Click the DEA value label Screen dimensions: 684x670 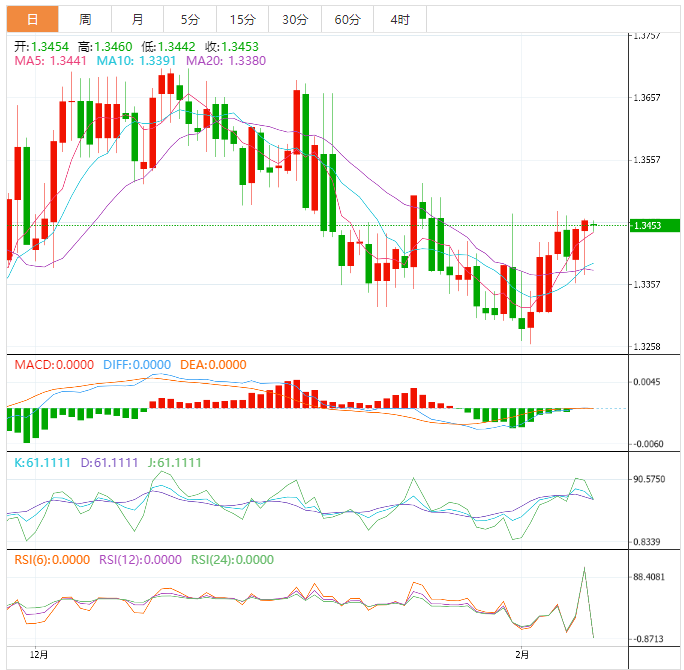pyautogui.click(x=212, y=365)
